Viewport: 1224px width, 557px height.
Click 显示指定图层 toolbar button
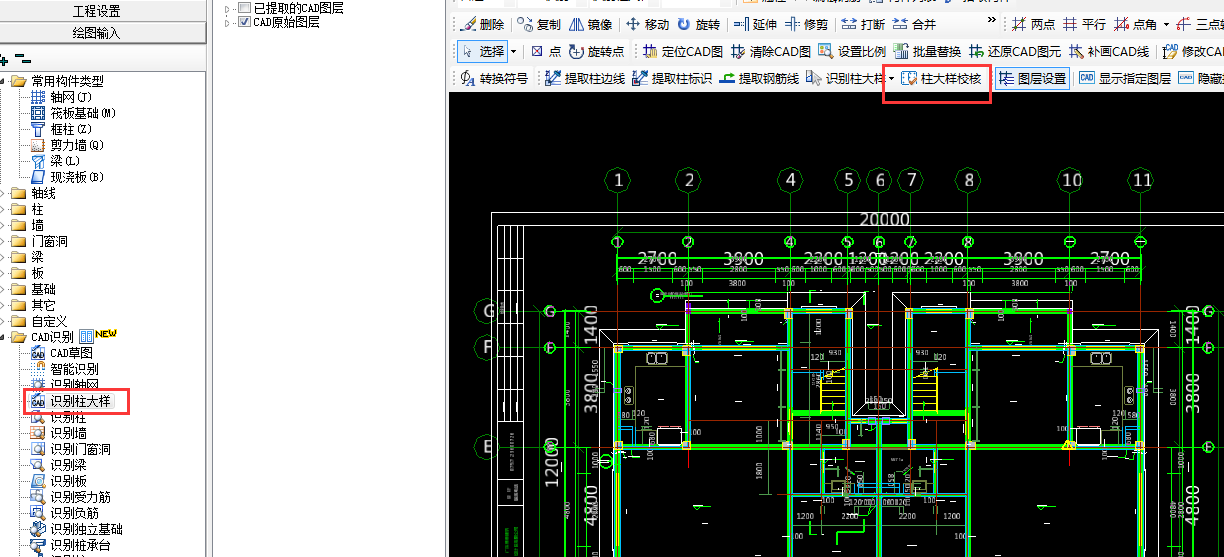click(1125, 78)
